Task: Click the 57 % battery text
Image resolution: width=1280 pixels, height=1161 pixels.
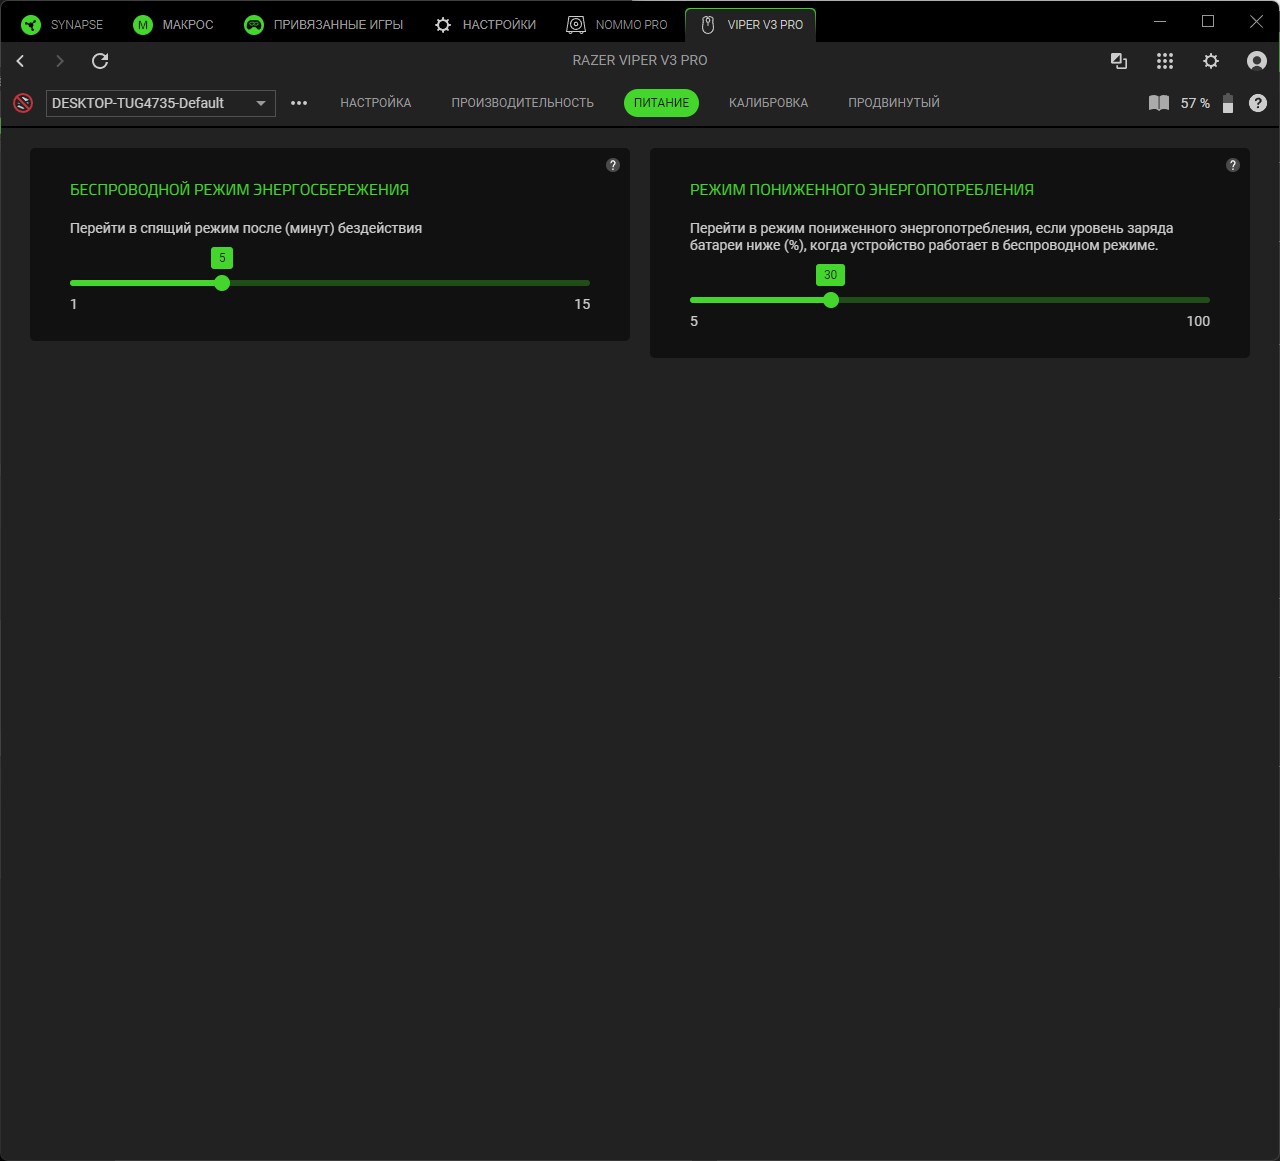Action: (1195, 103)
